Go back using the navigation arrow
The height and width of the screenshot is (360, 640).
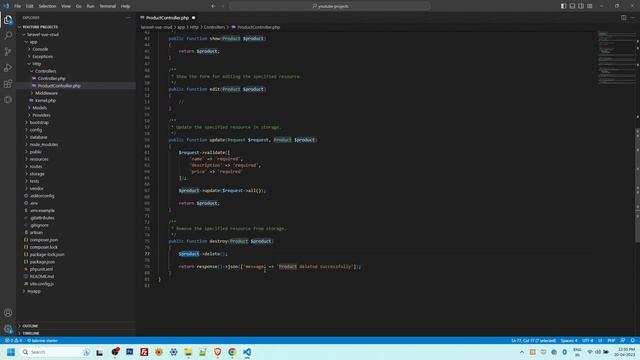tap(213, 6)
